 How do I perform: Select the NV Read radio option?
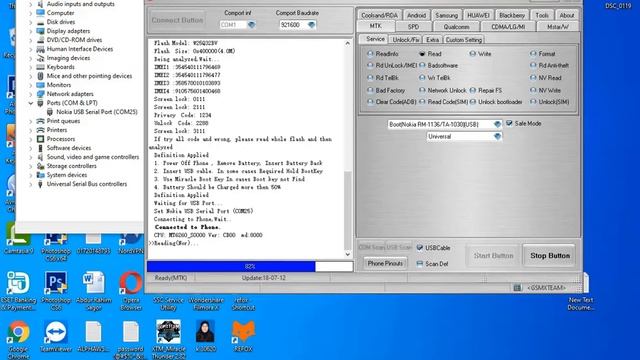[533, 78]
